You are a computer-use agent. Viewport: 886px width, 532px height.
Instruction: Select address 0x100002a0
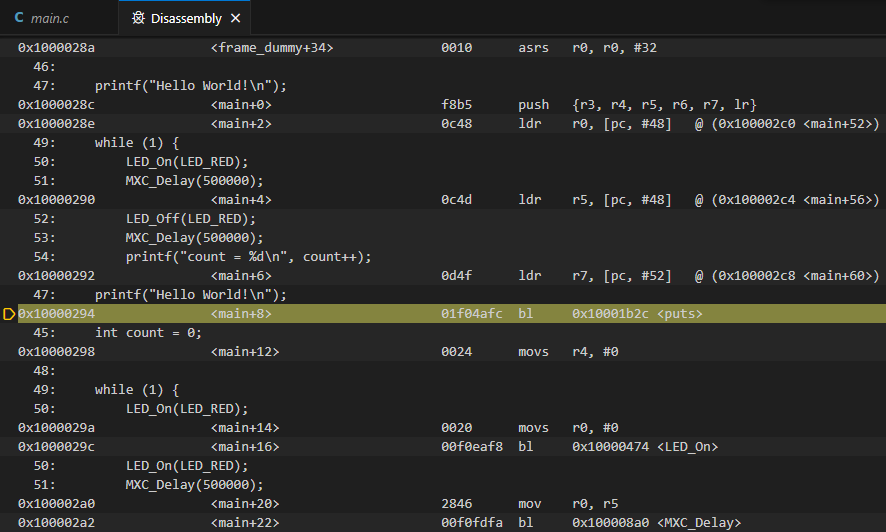coord(57,504)
